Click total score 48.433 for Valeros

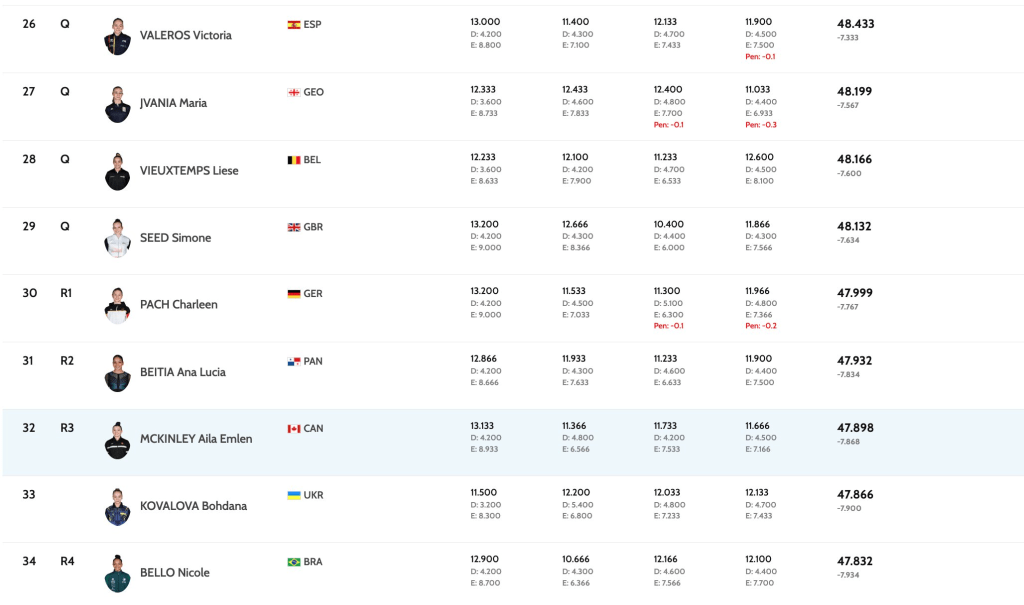tap(855, 24)
